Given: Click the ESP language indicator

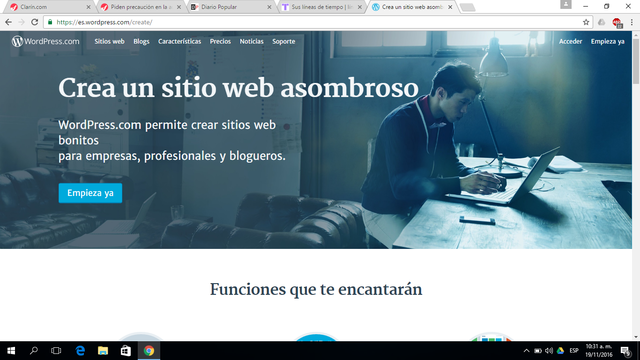Looking at the screenshot, I should point(574,351).
